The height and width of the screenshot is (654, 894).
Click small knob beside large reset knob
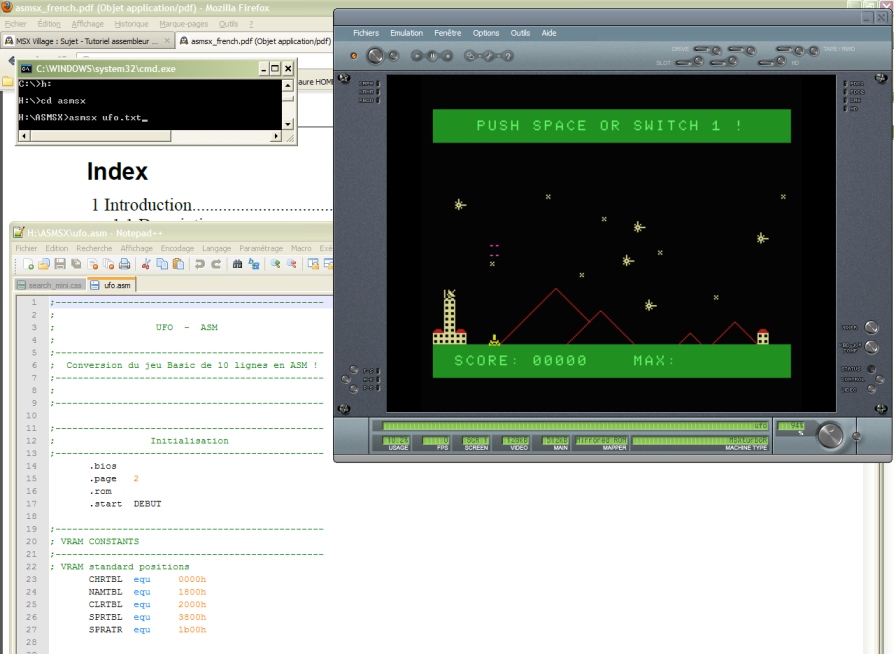point(393,56)
